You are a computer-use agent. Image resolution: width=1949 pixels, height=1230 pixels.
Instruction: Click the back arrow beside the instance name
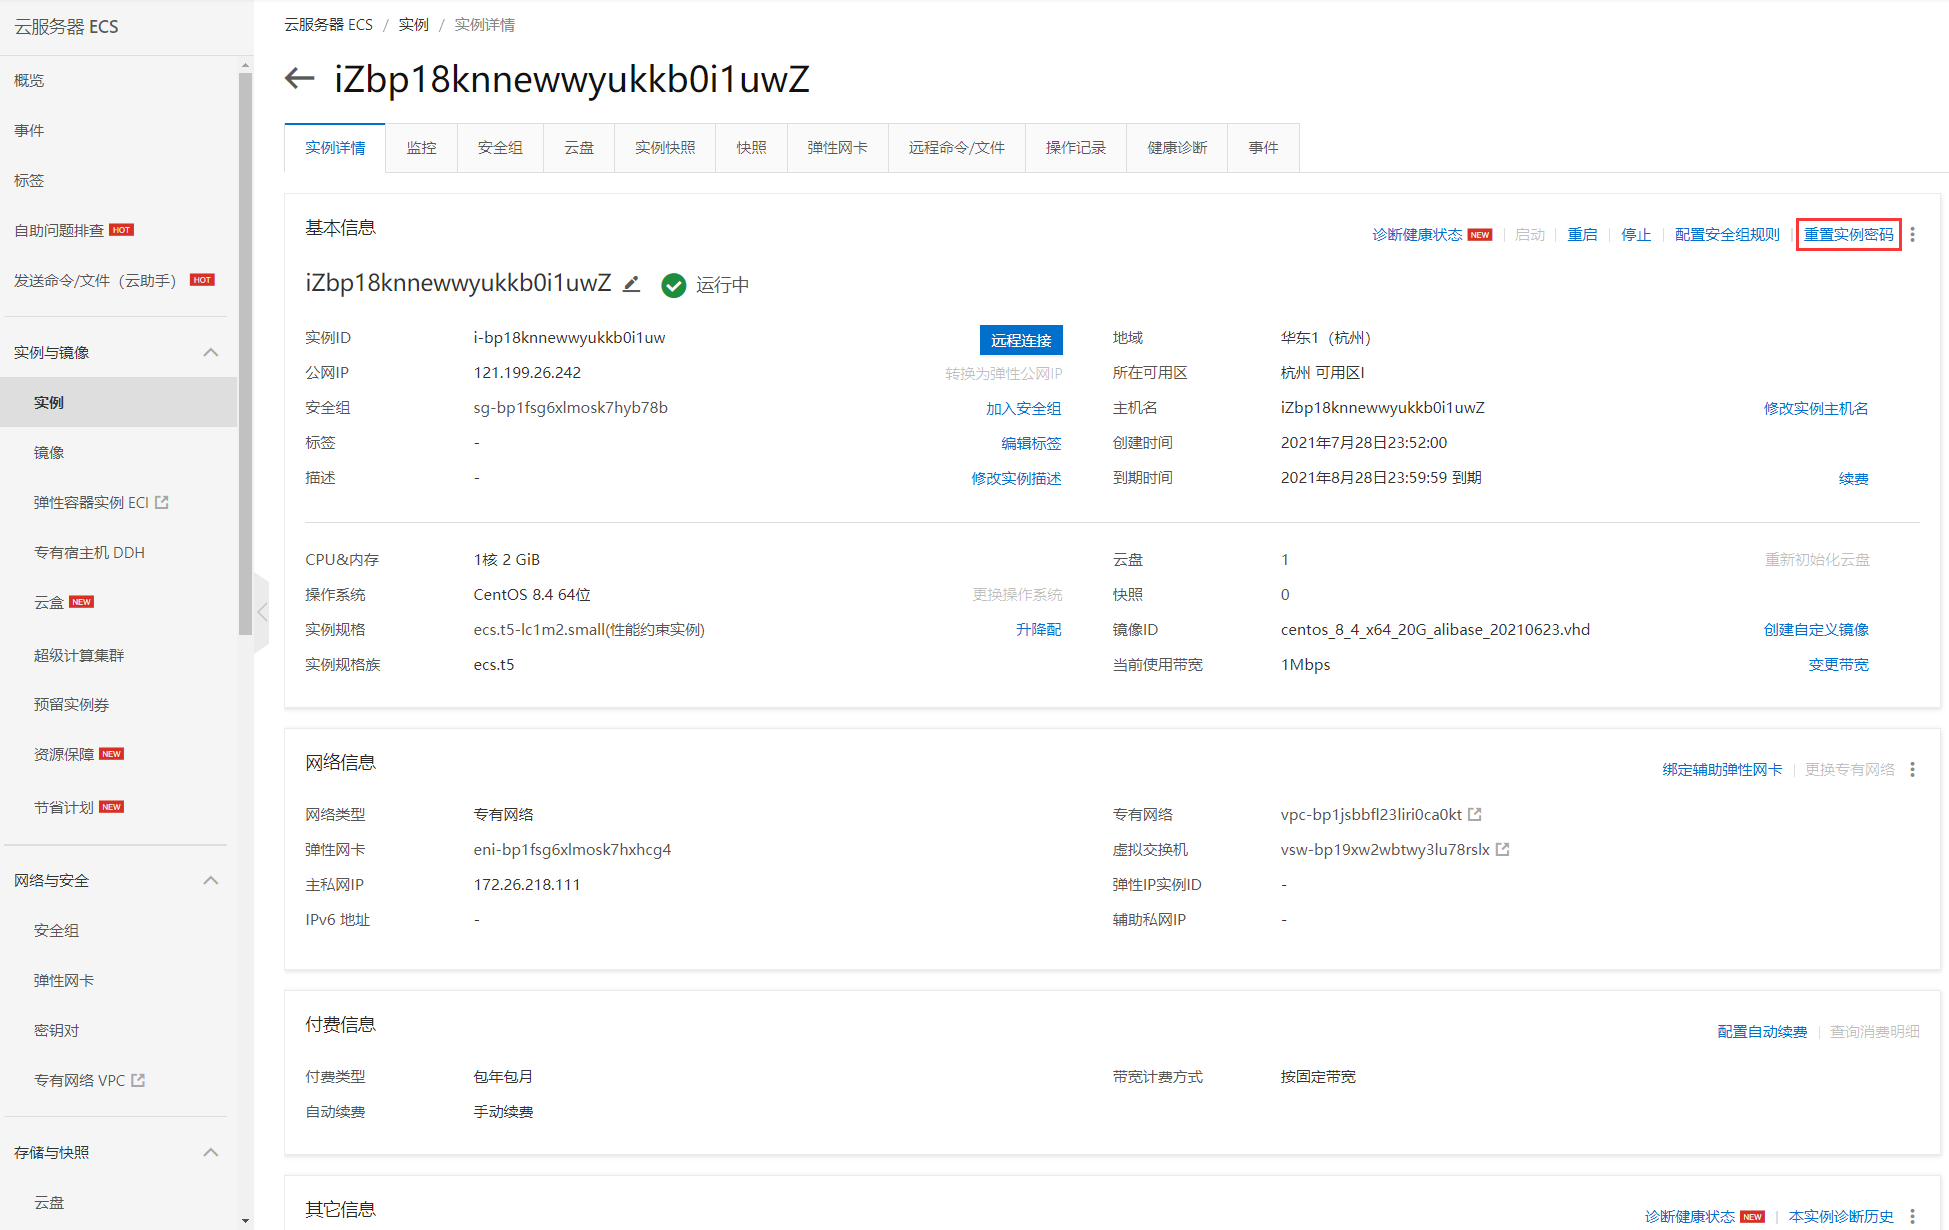tap(298, 78)
